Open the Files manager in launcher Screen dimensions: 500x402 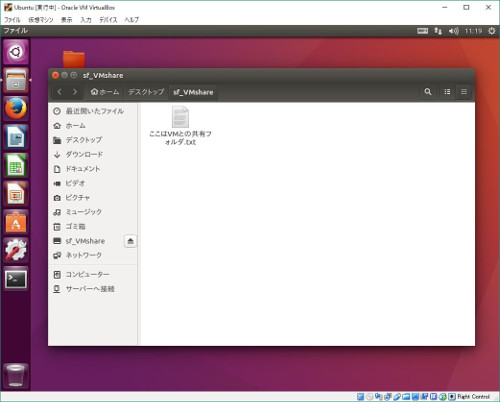(x=16, y=80)
